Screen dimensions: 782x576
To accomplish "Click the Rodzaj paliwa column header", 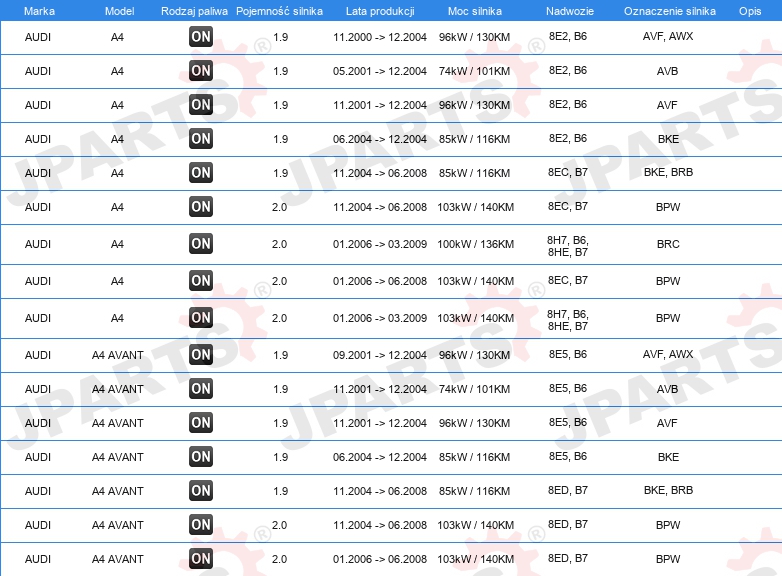I will (x=194, y=11).
